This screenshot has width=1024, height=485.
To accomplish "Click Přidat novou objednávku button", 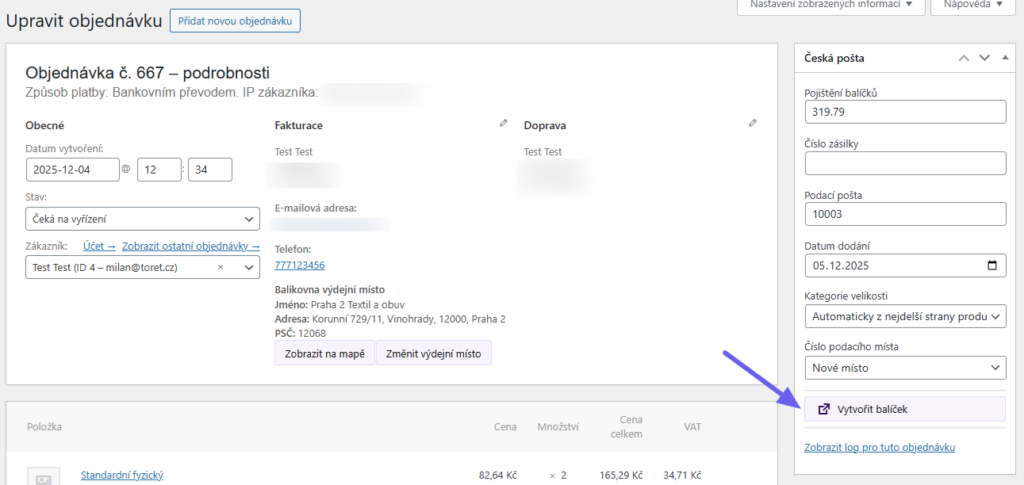I will (x=234, y=21).
